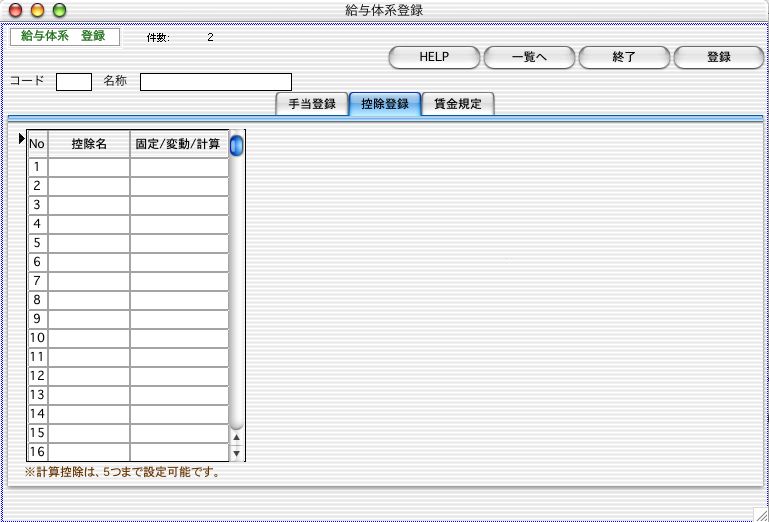Image resolution: width=769 pixels, height=522 pixels.
Task: Select 控除名 cell in row 1
Action: [89, 167]
